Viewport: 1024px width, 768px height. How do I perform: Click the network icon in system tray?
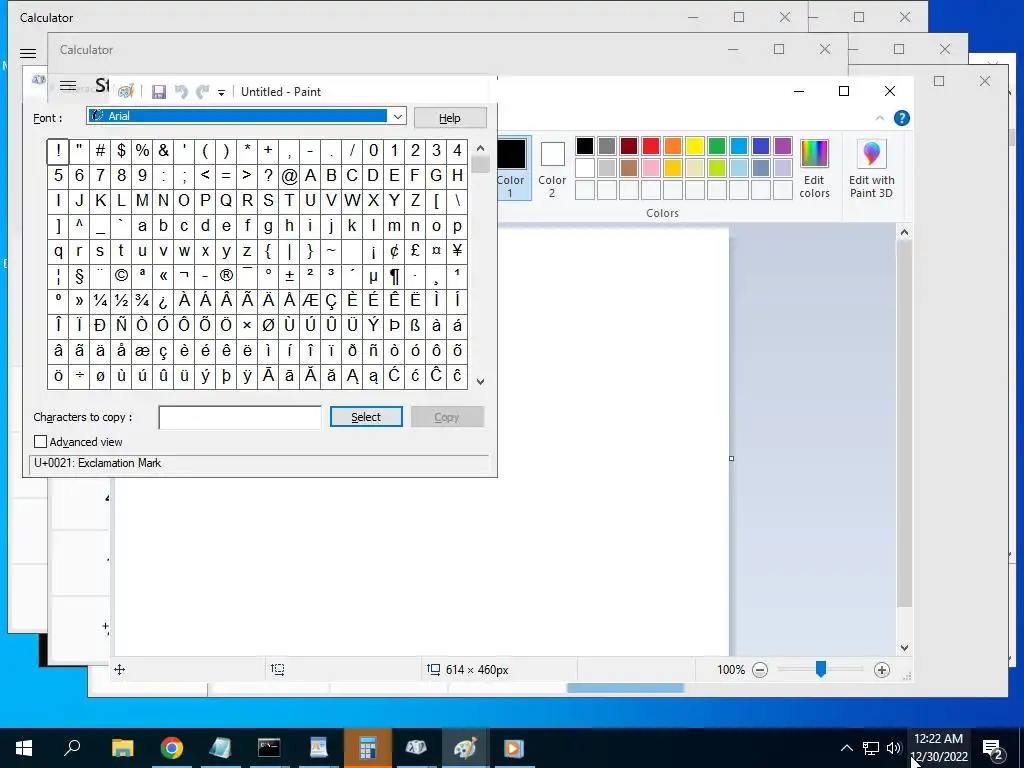tap(871, 748)
